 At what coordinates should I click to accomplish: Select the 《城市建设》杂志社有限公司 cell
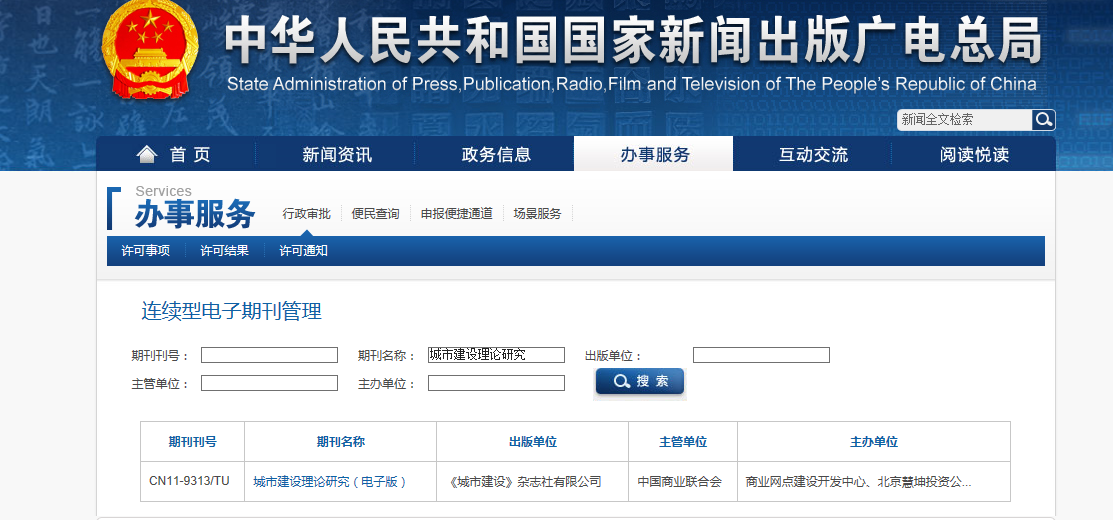pos(532,482)
